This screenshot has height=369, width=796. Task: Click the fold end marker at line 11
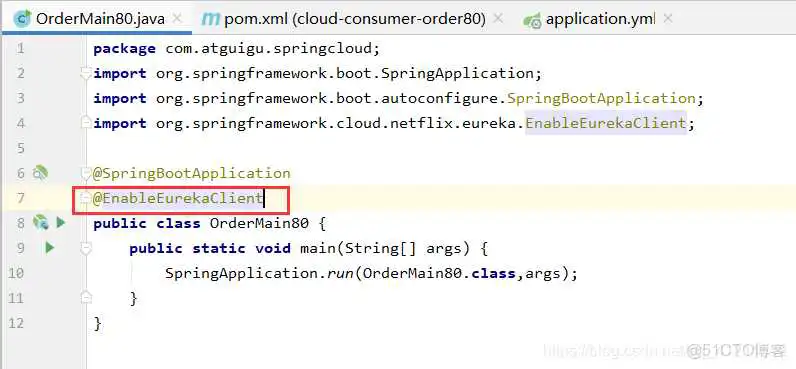pyautogui.click(x=86, y=298)
